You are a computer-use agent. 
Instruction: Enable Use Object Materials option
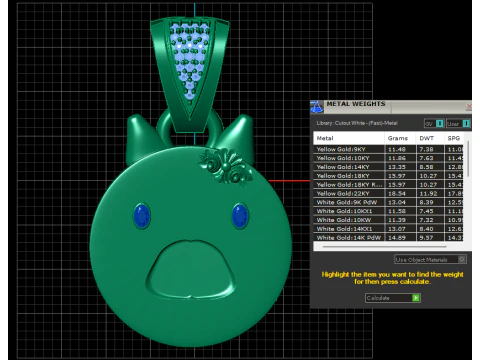[430, 260]
